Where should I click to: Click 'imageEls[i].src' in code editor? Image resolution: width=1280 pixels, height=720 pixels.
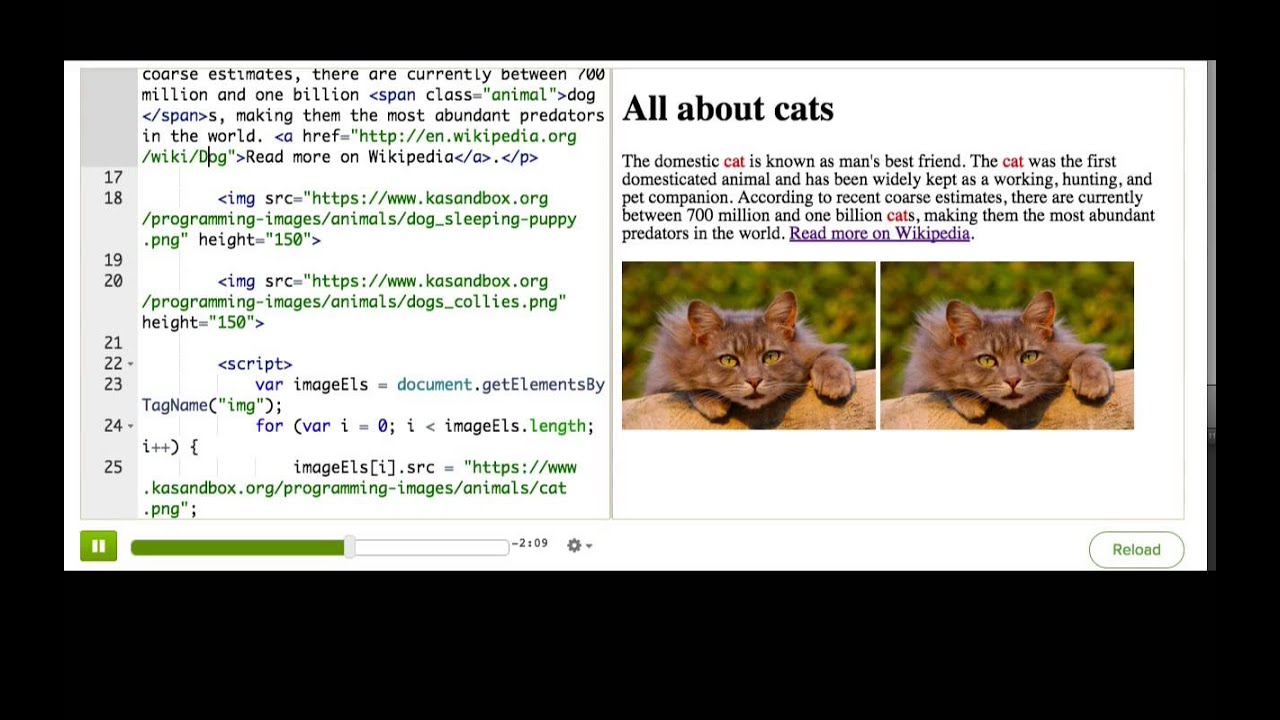(x=364, y=467)
